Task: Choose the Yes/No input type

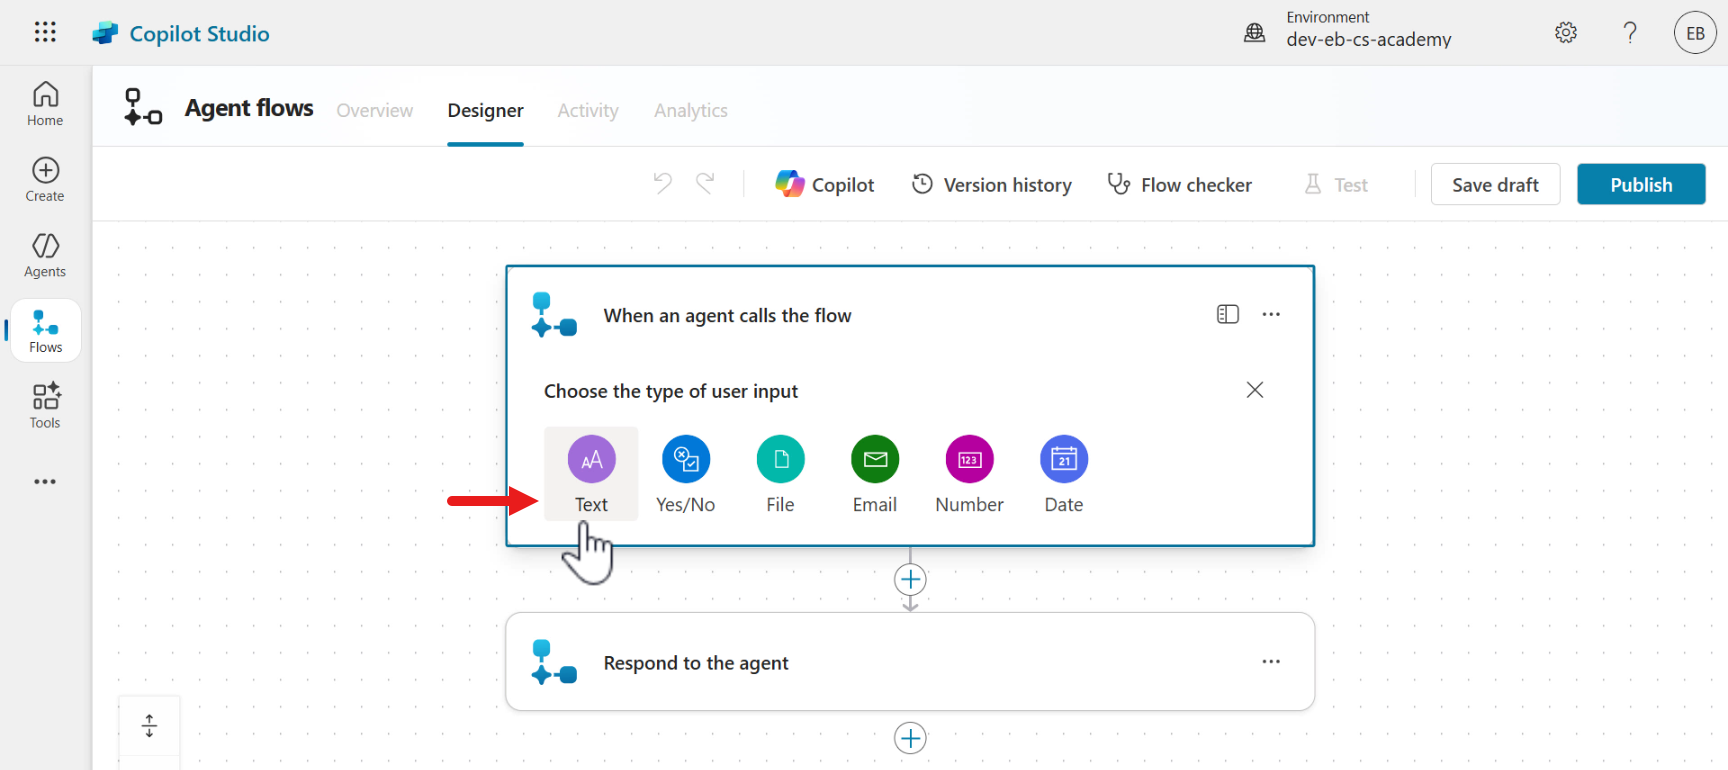Action: 686,460
